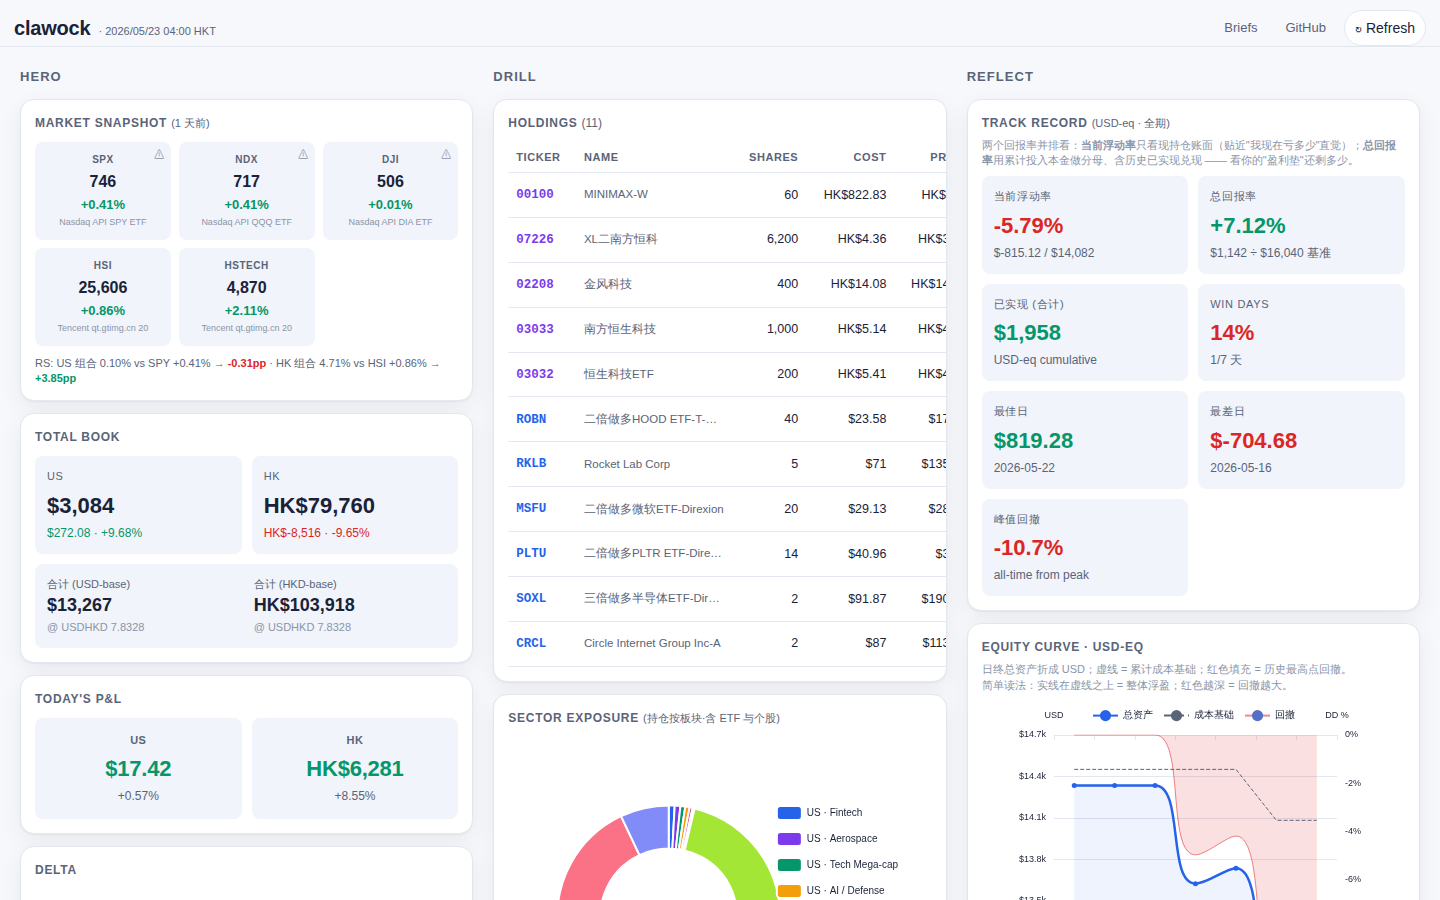1440x900 pixels.
Task: Click the +3.85pp relative strength figure
Action: tap(55, 379)
